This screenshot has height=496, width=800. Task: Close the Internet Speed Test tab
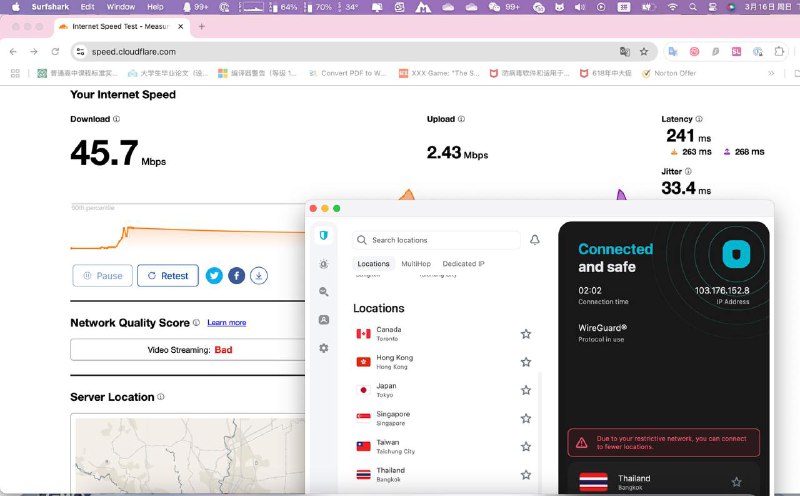click(181, 27)
